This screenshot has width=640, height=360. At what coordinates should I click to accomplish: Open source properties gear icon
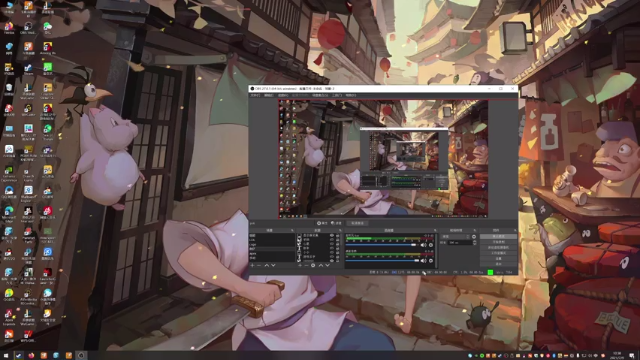[313, 265]
